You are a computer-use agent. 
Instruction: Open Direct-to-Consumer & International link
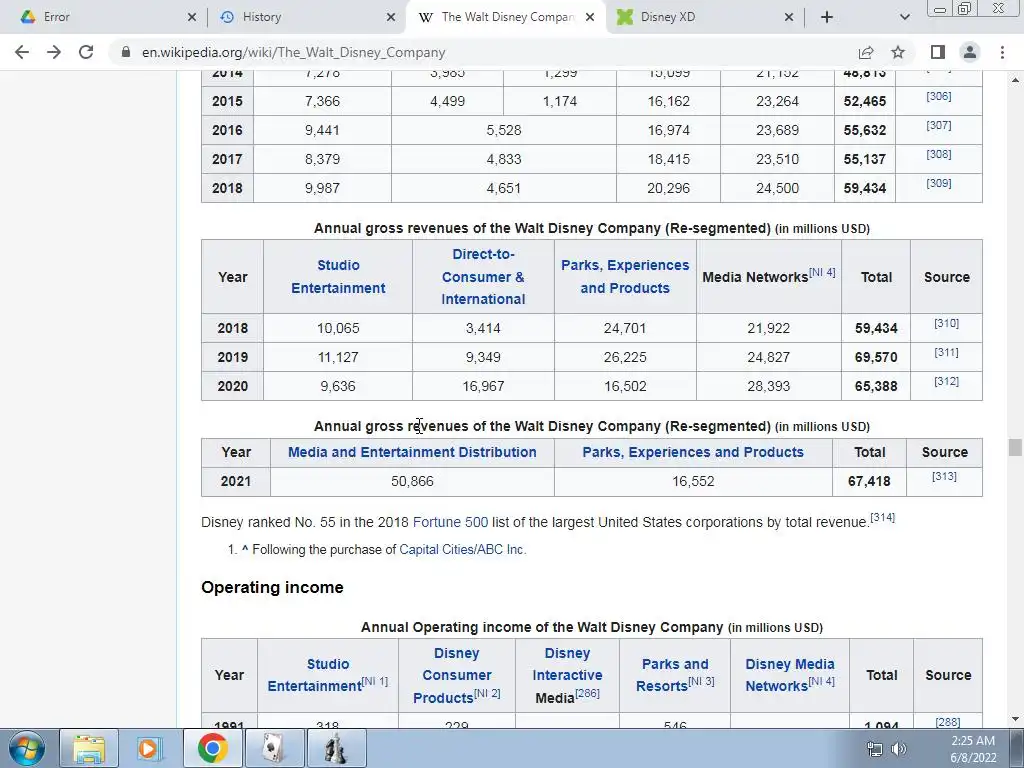(483, 277)
